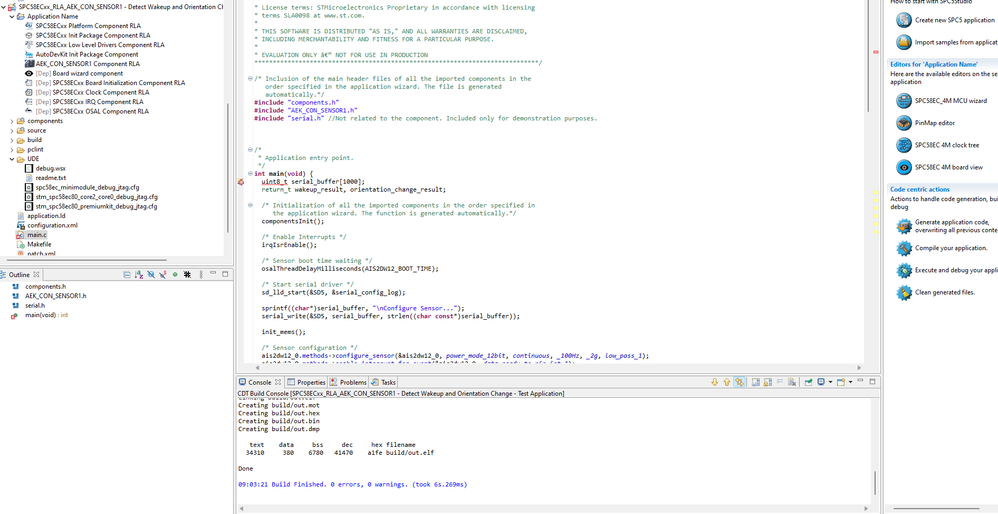The width and height of the screenshot is (998, 514).
Task: Jump to previous error in Console
Action: [x=727, y=382]
